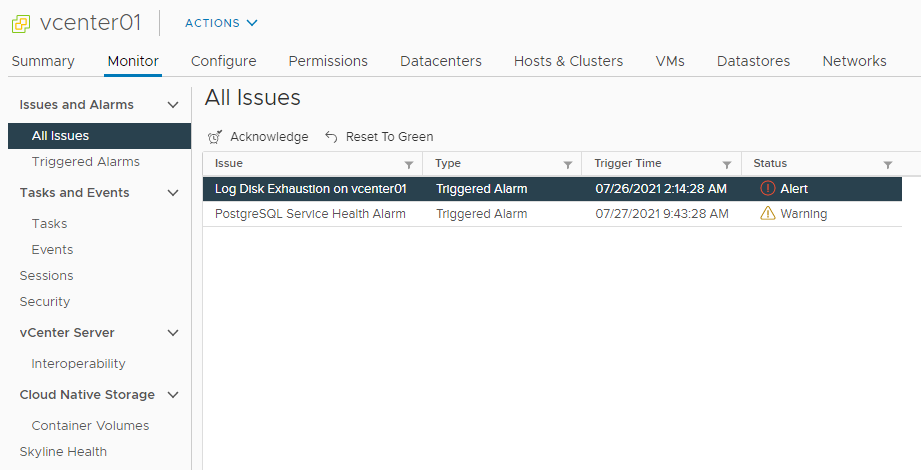Viewport: 921px width, 470px height.
Task: Open the Type column filter icon
Action: coord(568,164)
